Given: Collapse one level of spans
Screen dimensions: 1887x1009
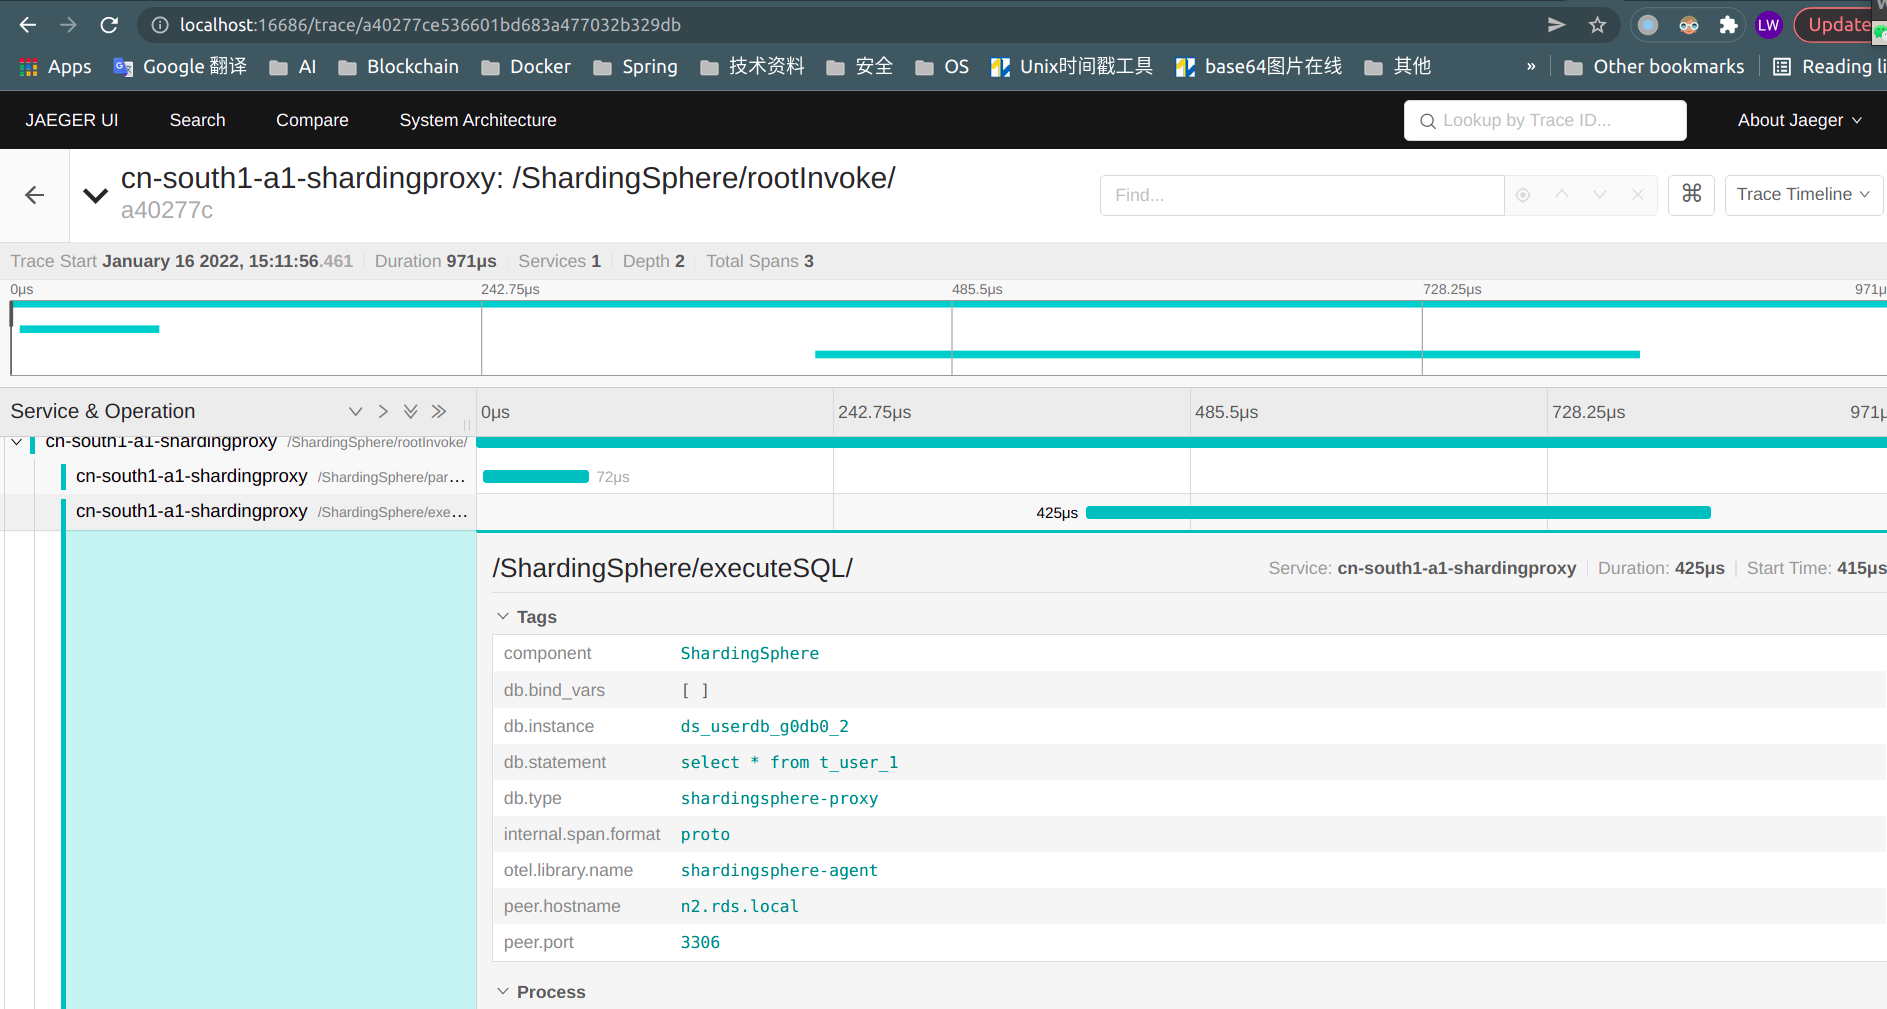Looking at the screenshot, I should point(355,412).
